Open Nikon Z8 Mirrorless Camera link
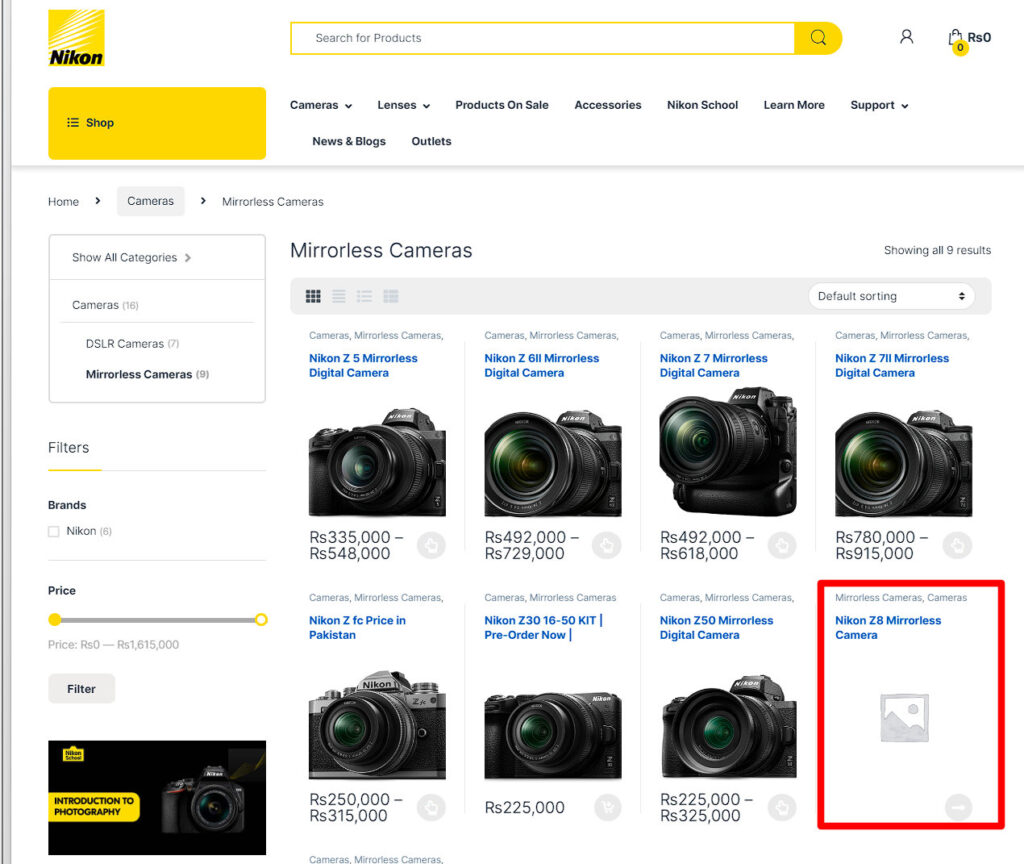 [x=888, y=628]
